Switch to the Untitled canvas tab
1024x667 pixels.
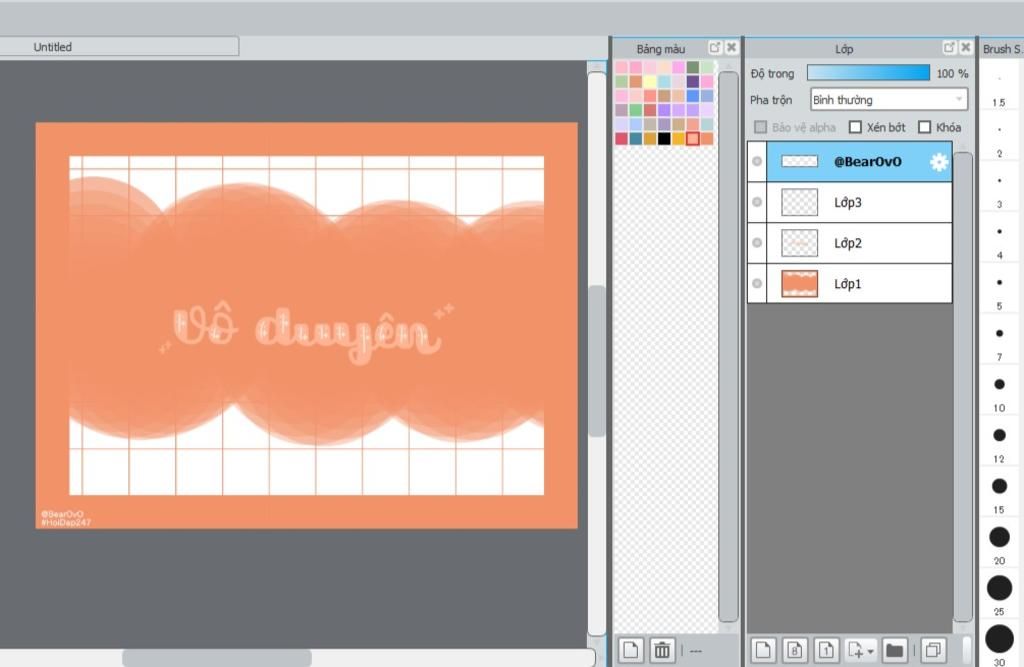click(119, 47)
